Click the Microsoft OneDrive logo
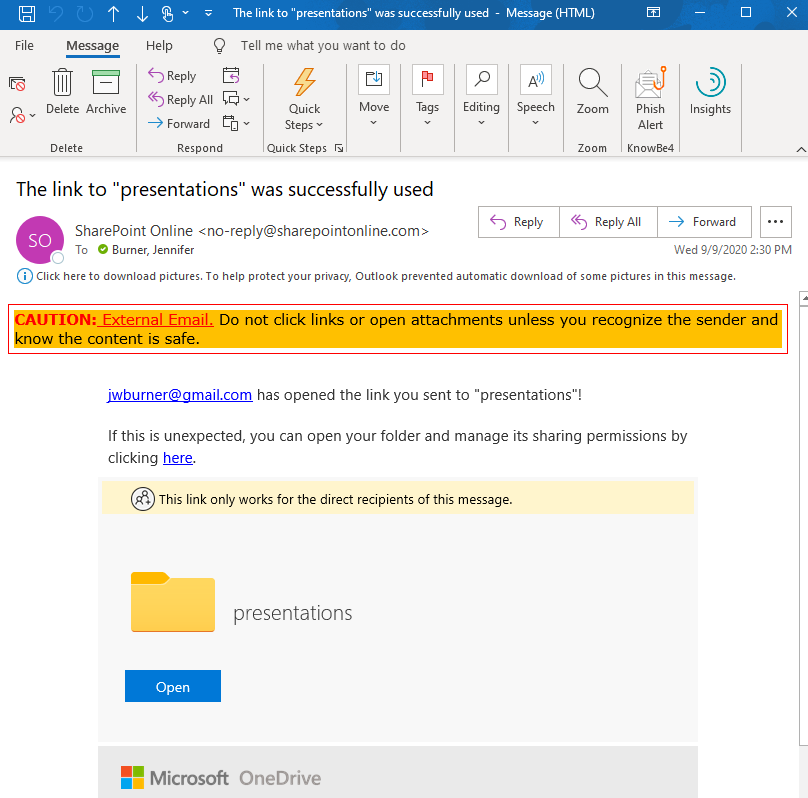Screen dimensions: 808x798 [x=221, y=778]
